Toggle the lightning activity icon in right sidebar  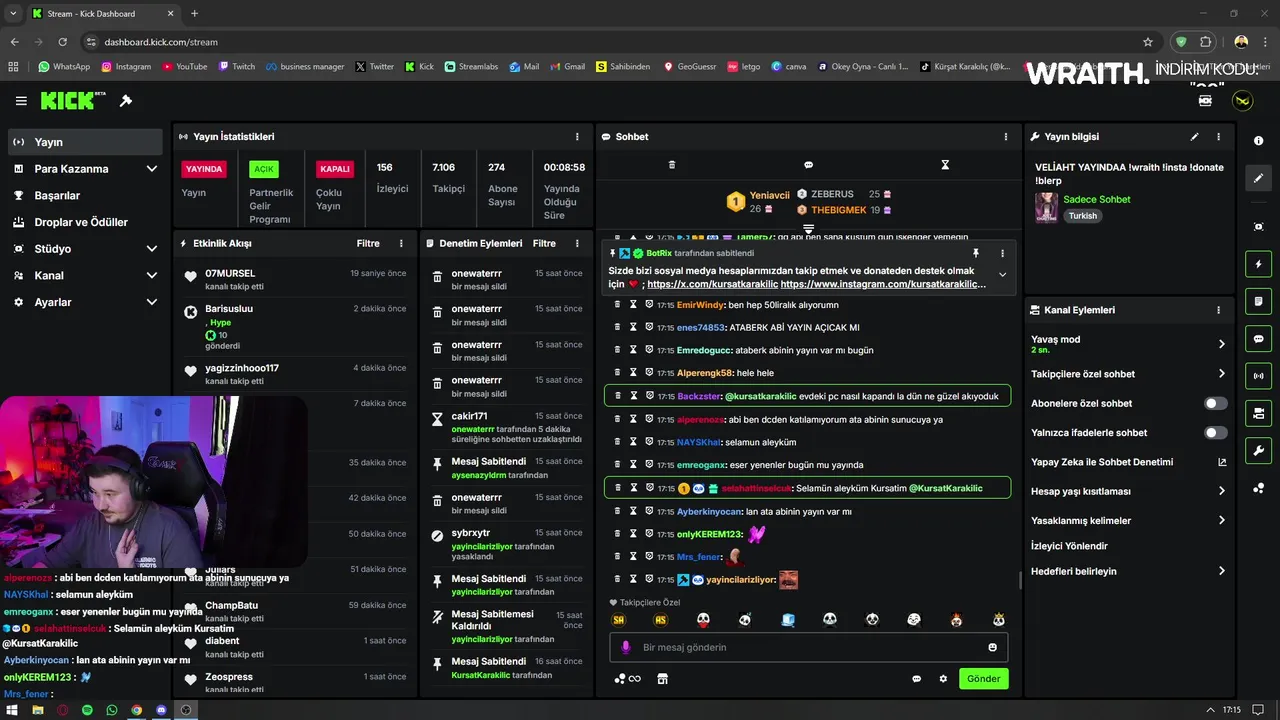click(1258, 264)
